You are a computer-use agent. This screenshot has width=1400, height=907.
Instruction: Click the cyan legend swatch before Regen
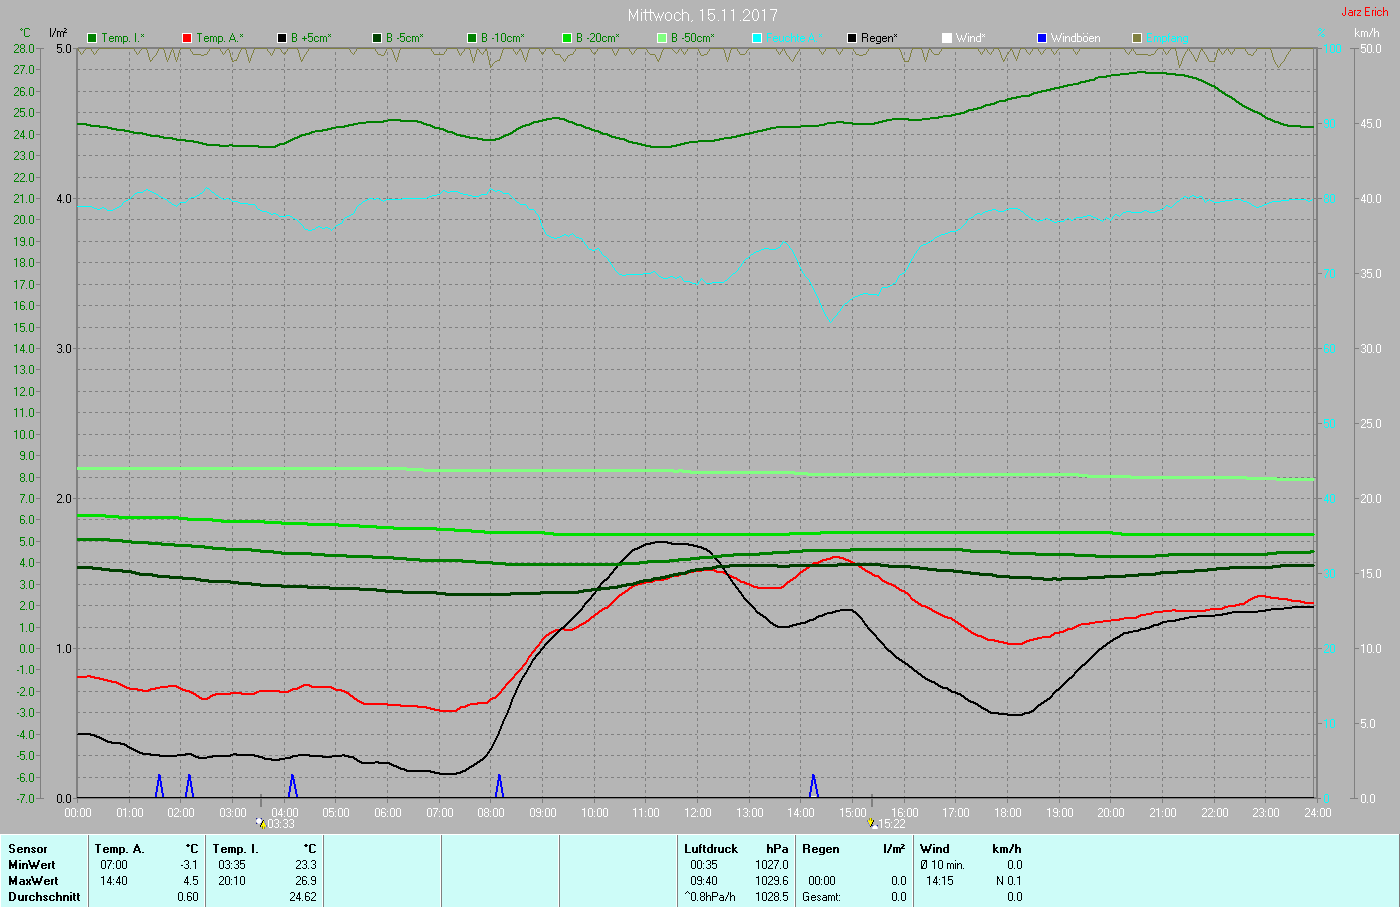pos(757,38)
